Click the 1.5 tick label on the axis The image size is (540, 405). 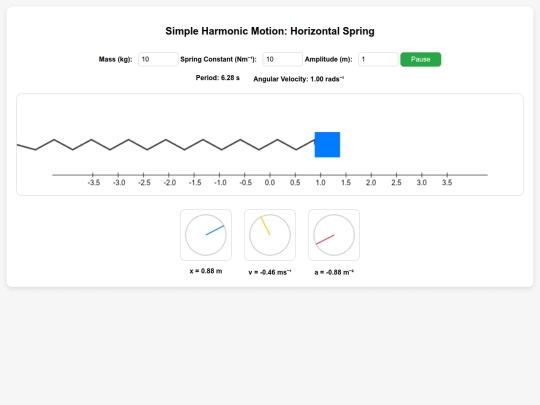pyautogui.click(x=346, y=183)
